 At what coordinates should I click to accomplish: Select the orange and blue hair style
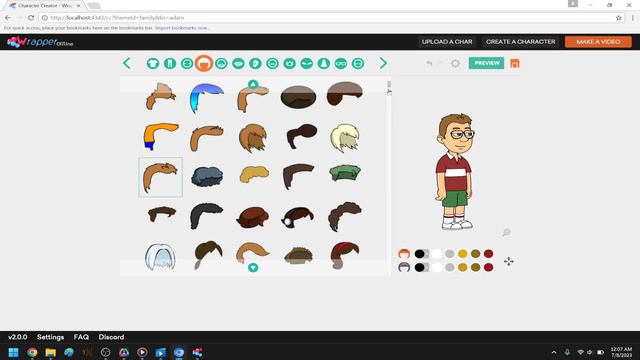pyautogui.click(x=160, y=136)
